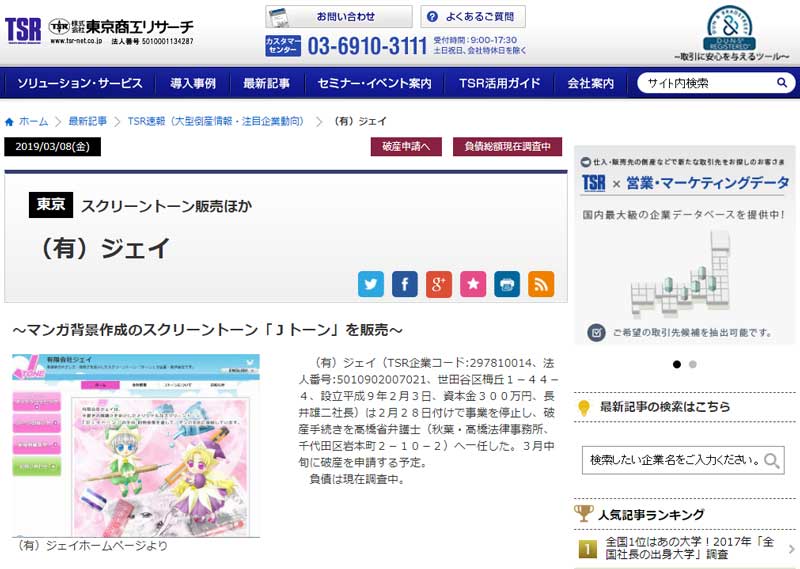Click the search magnifier beside company name field
Viewport: 800px width, 569px height.
pos(773,461)
